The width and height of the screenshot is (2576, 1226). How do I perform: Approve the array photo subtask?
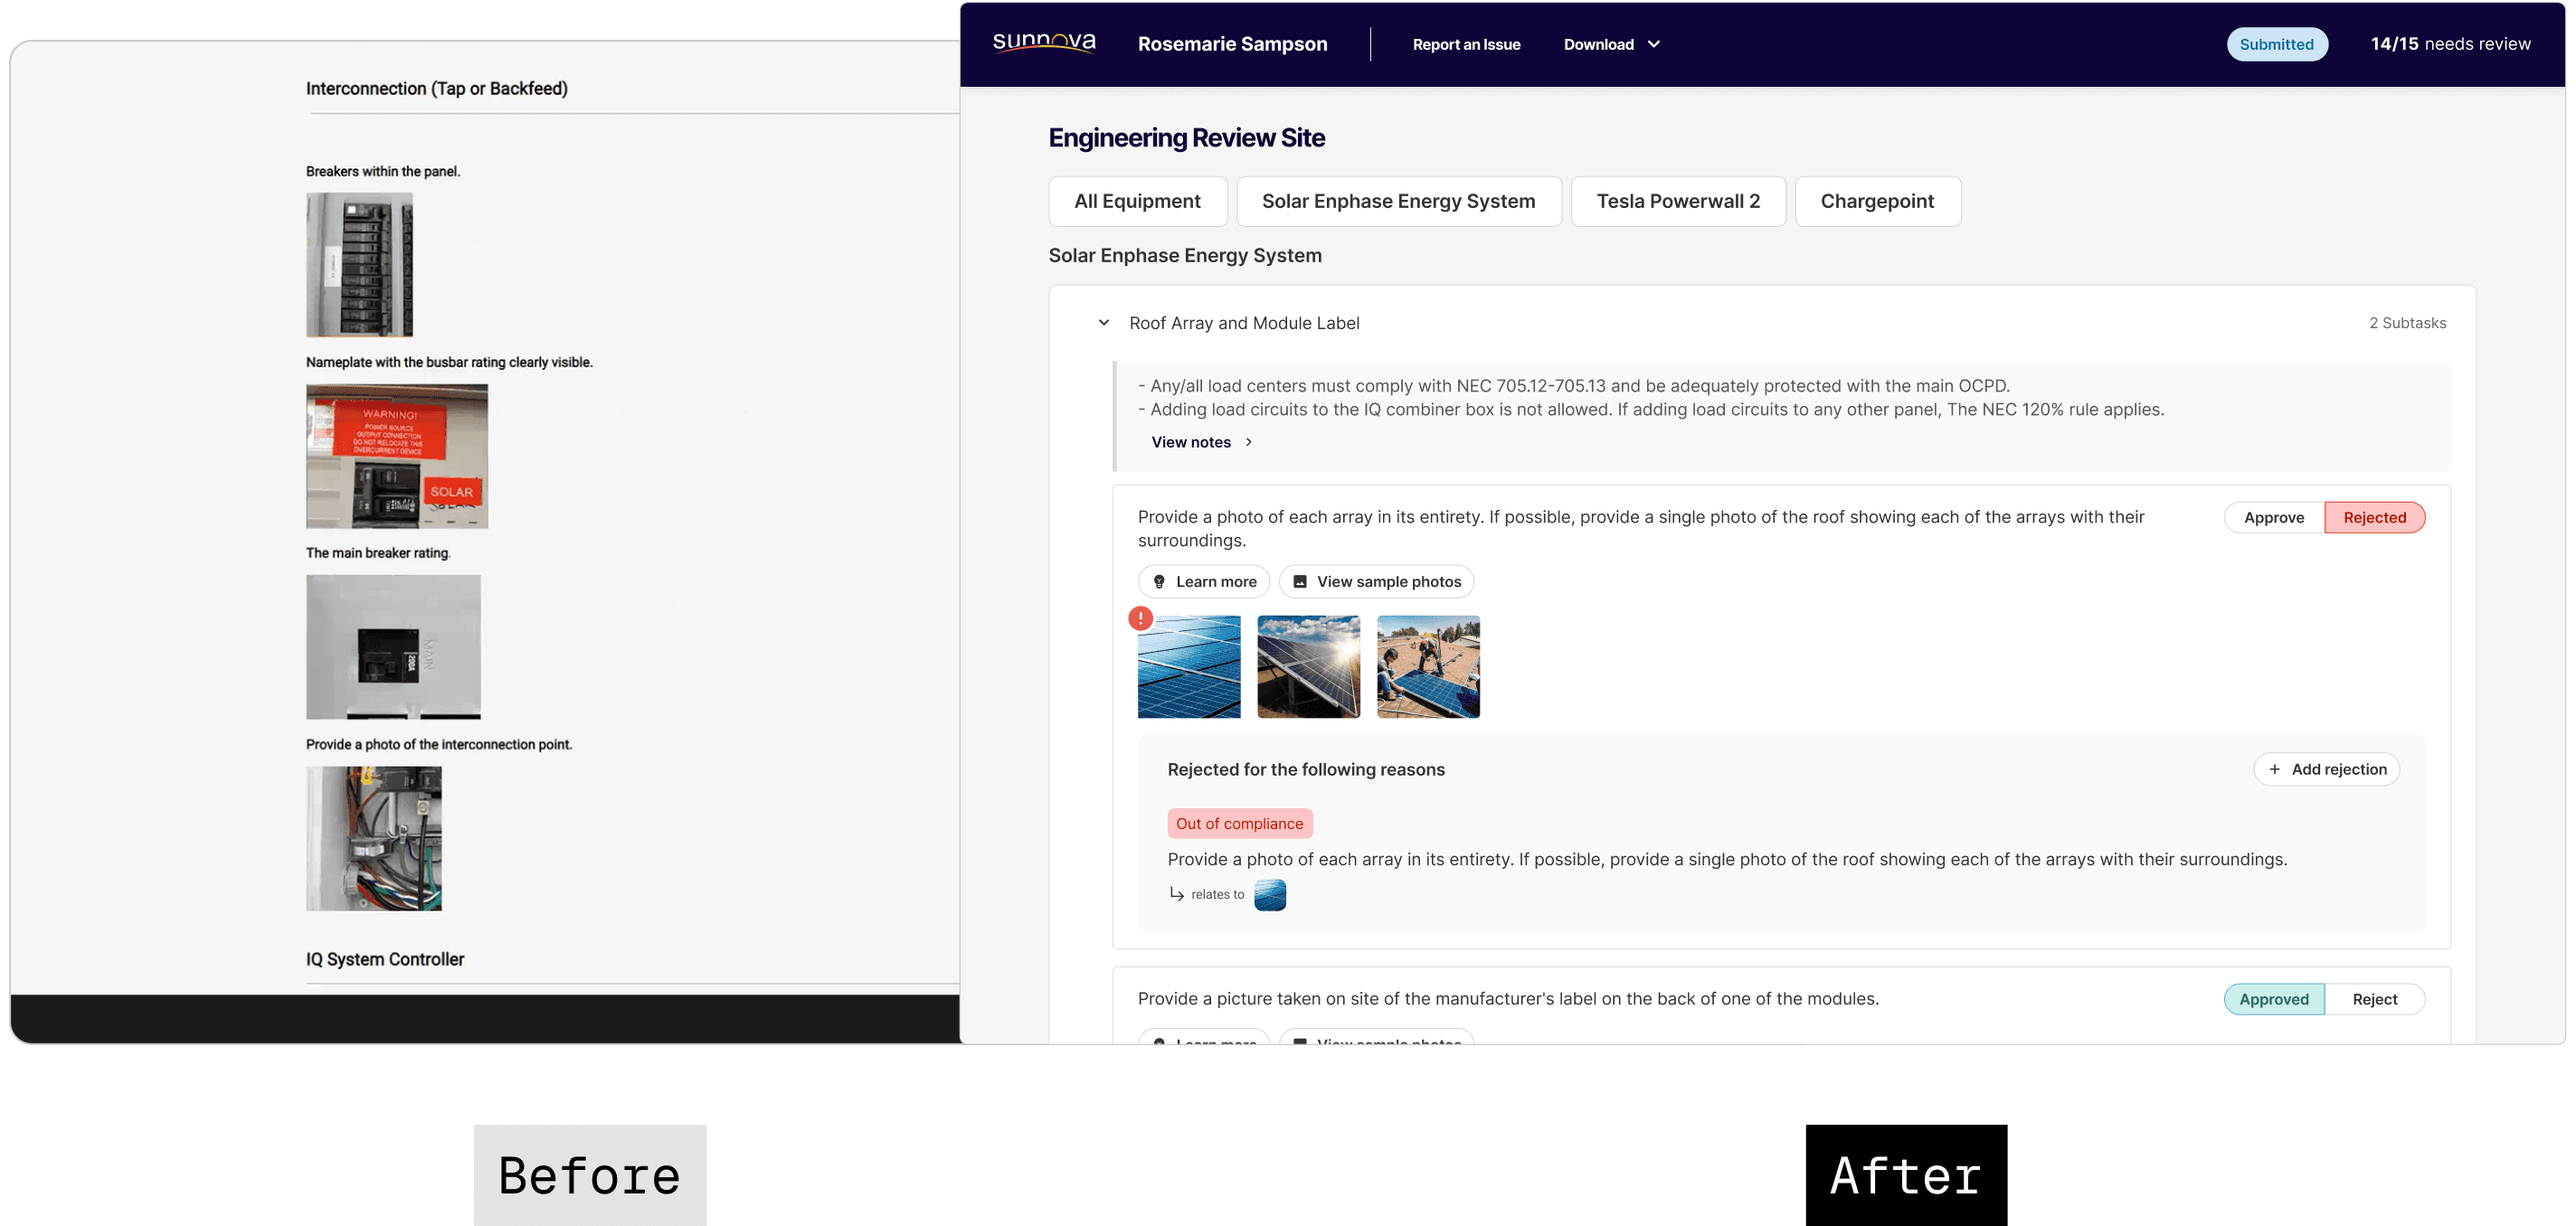point(2274,517)
